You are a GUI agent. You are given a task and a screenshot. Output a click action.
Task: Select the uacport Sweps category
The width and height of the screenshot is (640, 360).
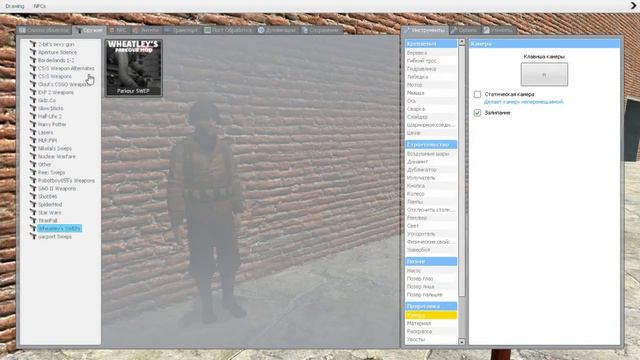point(55,237)
